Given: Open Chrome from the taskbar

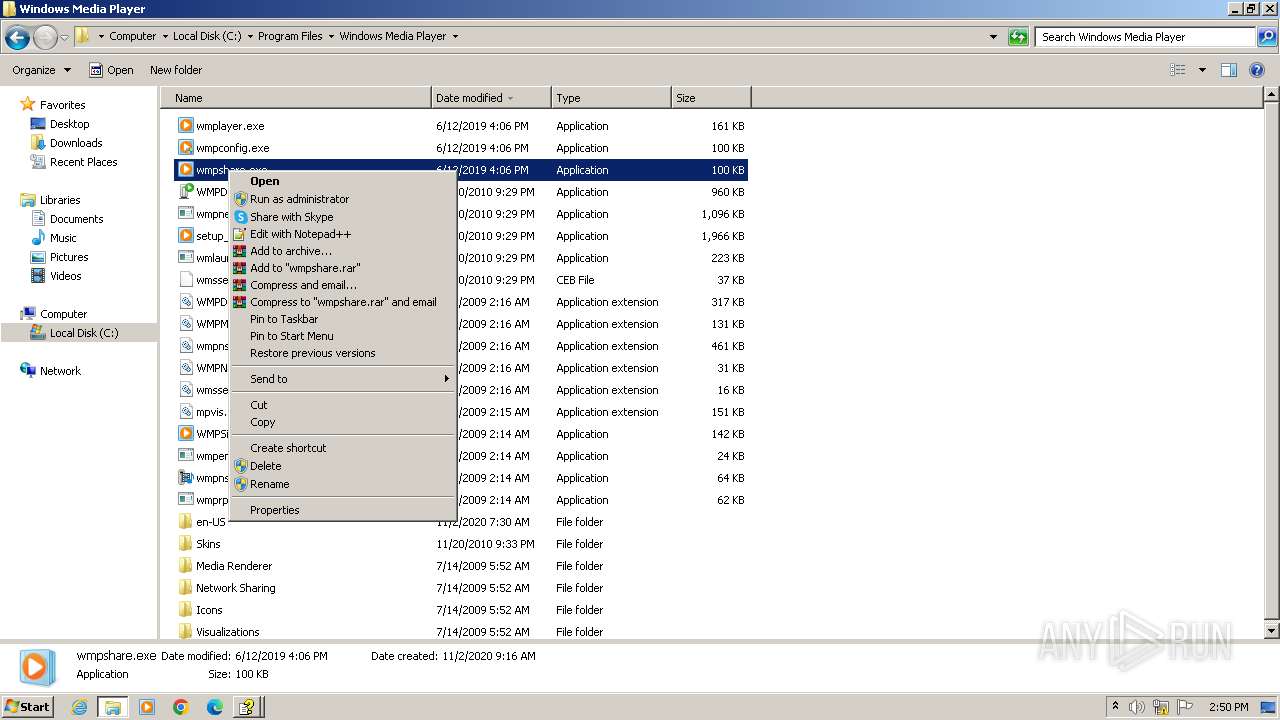Looking at the screenshot, I should point(181,707).
